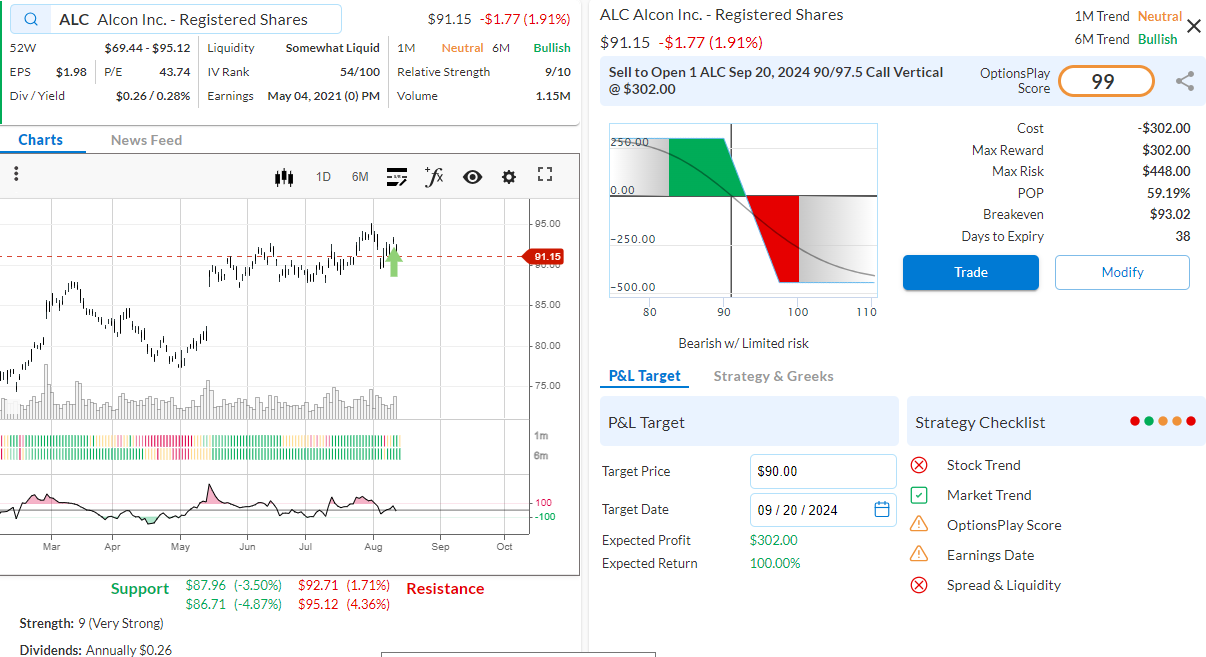Click the Target Price input field
Screen dimensions: 1206x657
823,472
